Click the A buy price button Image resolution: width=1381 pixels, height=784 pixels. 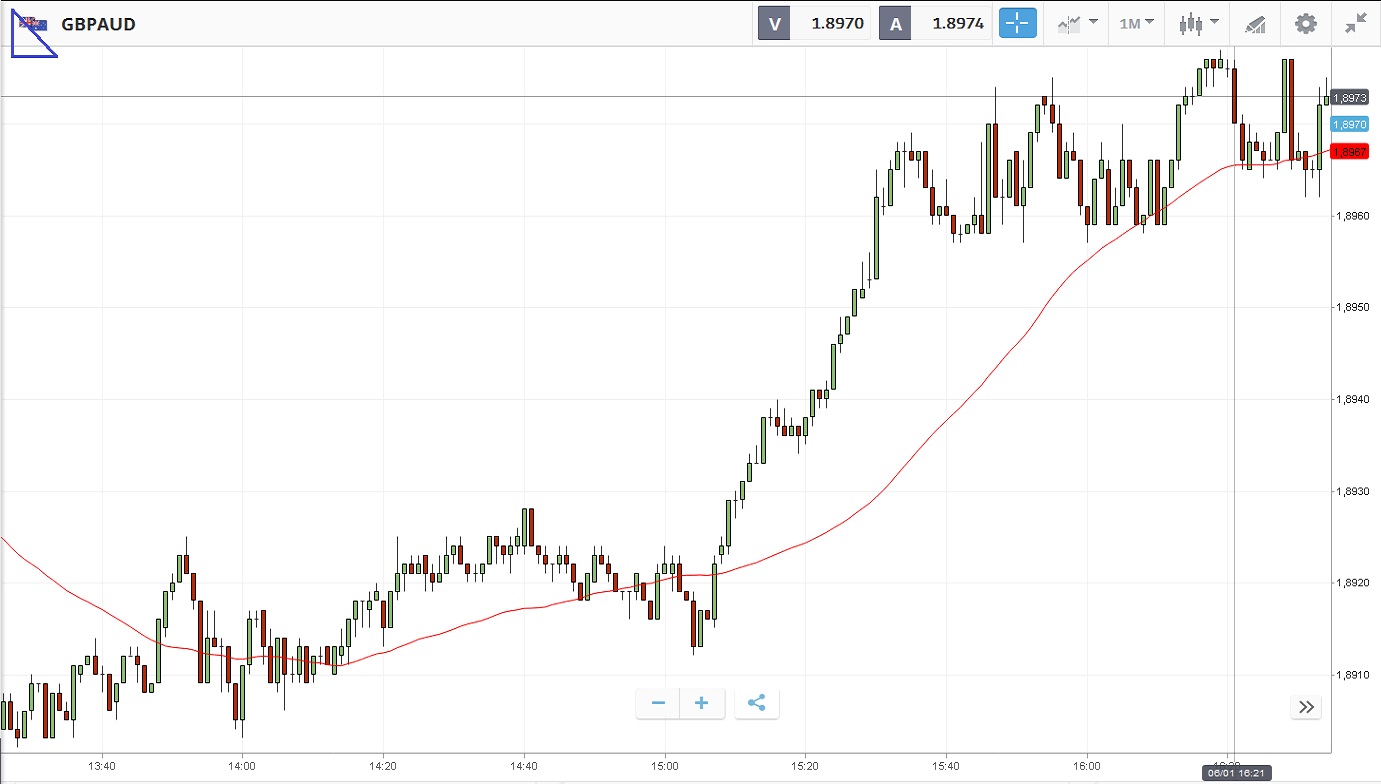[935, 24]
